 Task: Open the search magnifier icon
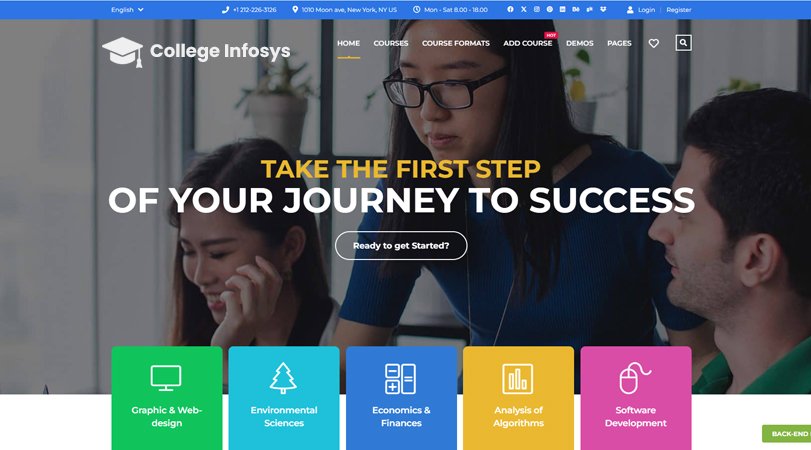(x=683, y=43)
